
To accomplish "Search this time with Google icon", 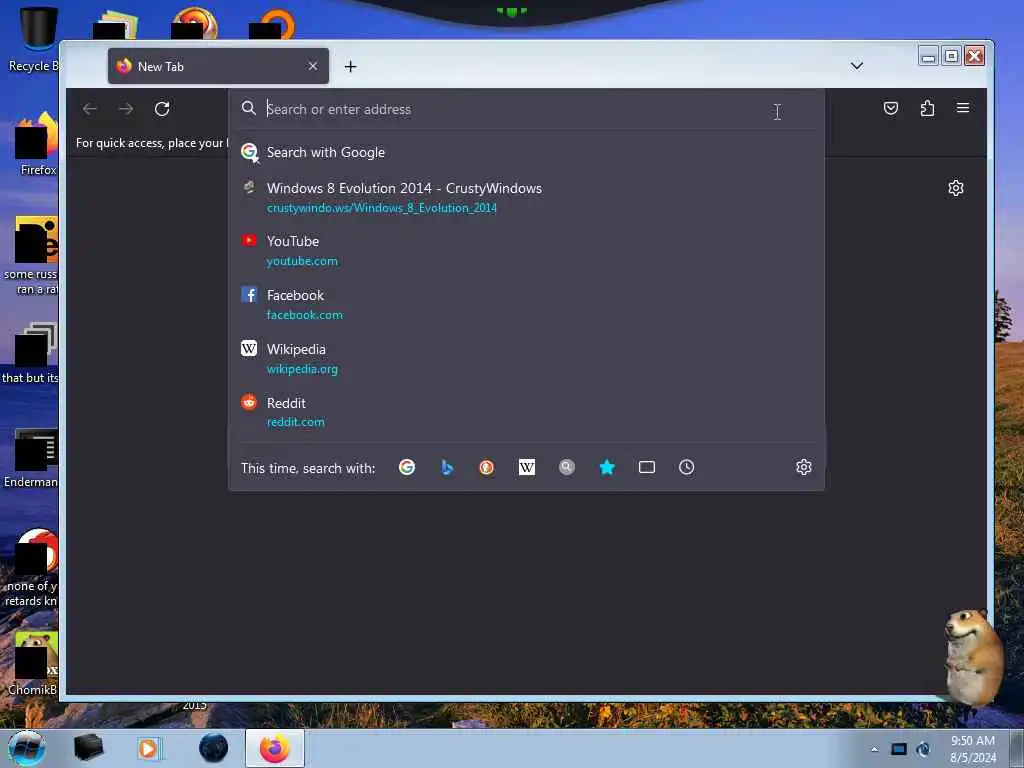I will (407, 468).
